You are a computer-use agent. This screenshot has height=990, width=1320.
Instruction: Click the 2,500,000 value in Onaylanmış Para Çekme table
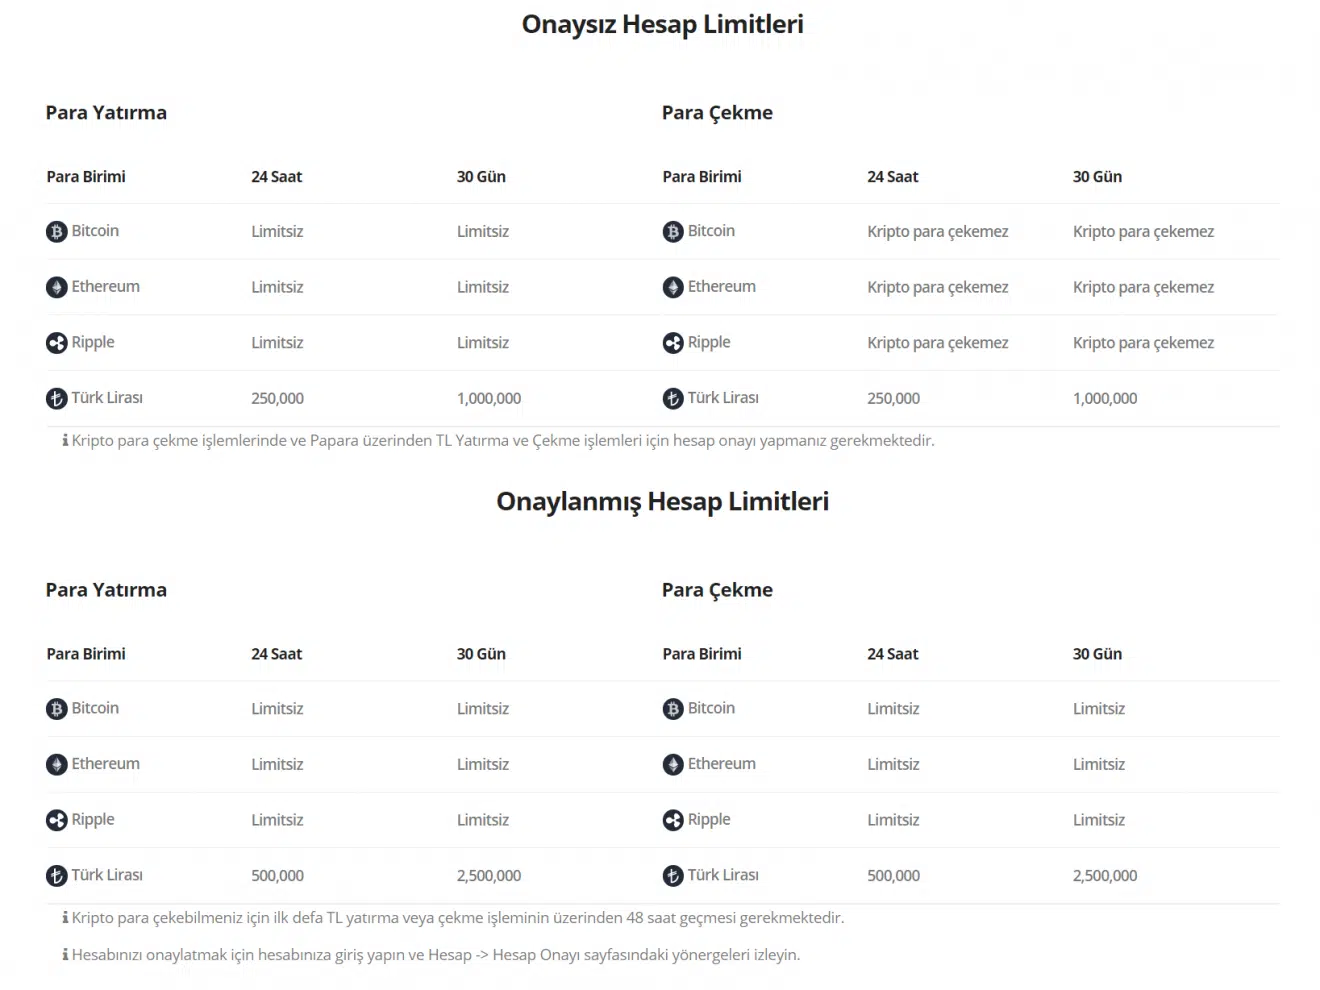tap(1104, 875)
